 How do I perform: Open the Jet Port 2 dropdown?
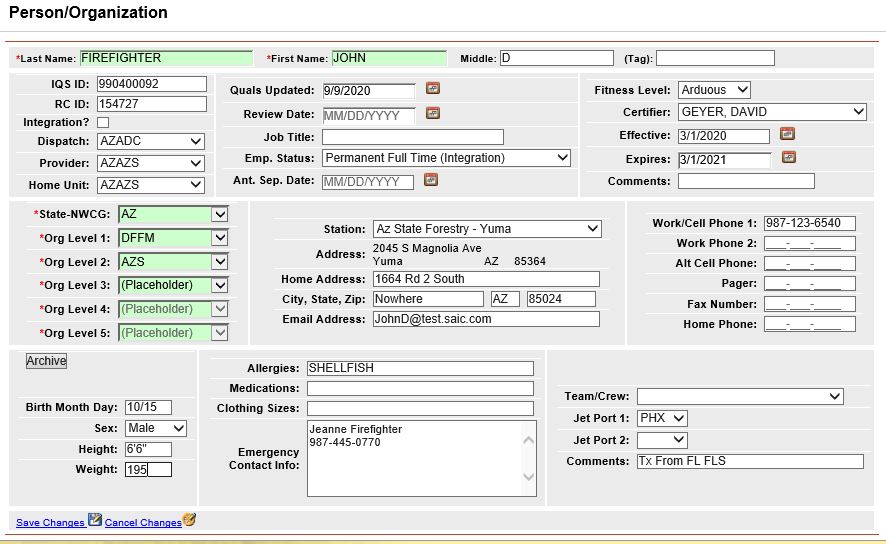pyautogui.click(x=662, y=440)
